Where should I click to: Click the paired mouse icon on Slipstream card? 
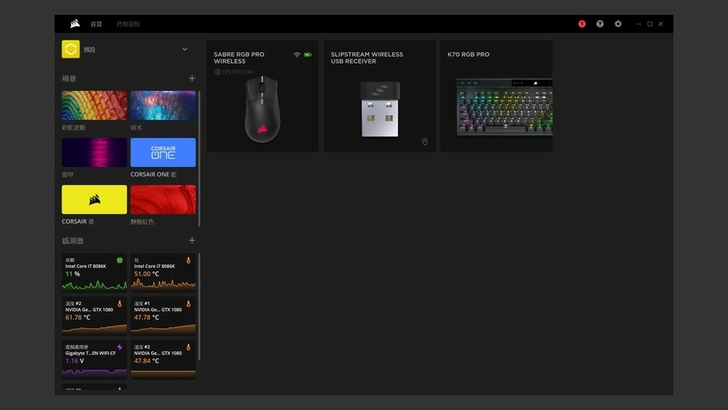425,142
